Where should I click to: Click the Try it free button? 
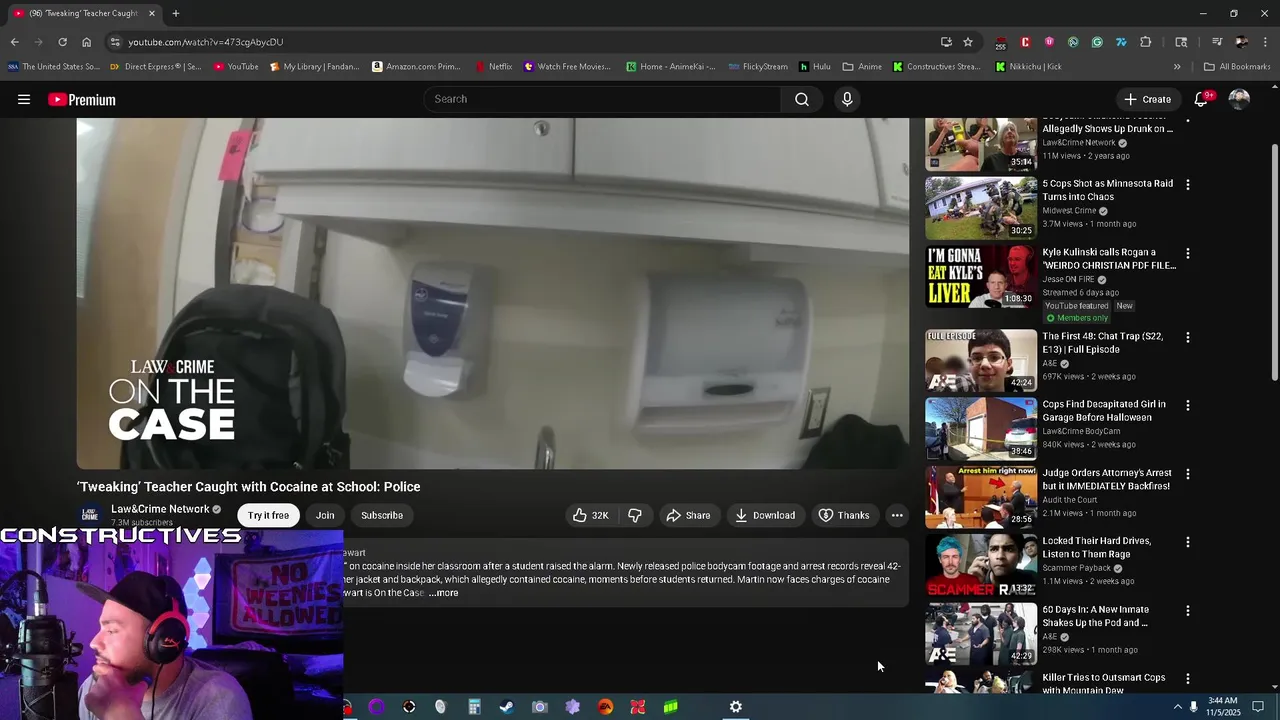(268, 515)
